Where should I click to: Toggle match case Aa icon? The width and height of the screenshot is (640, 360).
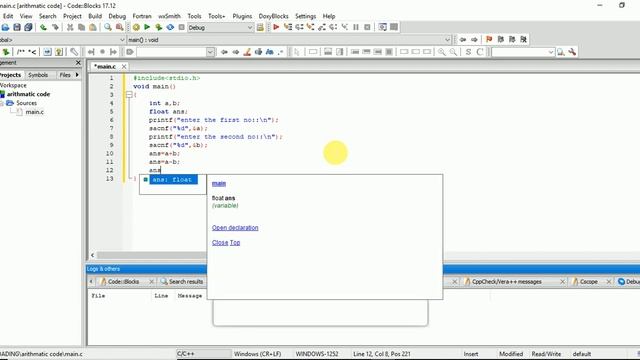click(x=269, y=52)
